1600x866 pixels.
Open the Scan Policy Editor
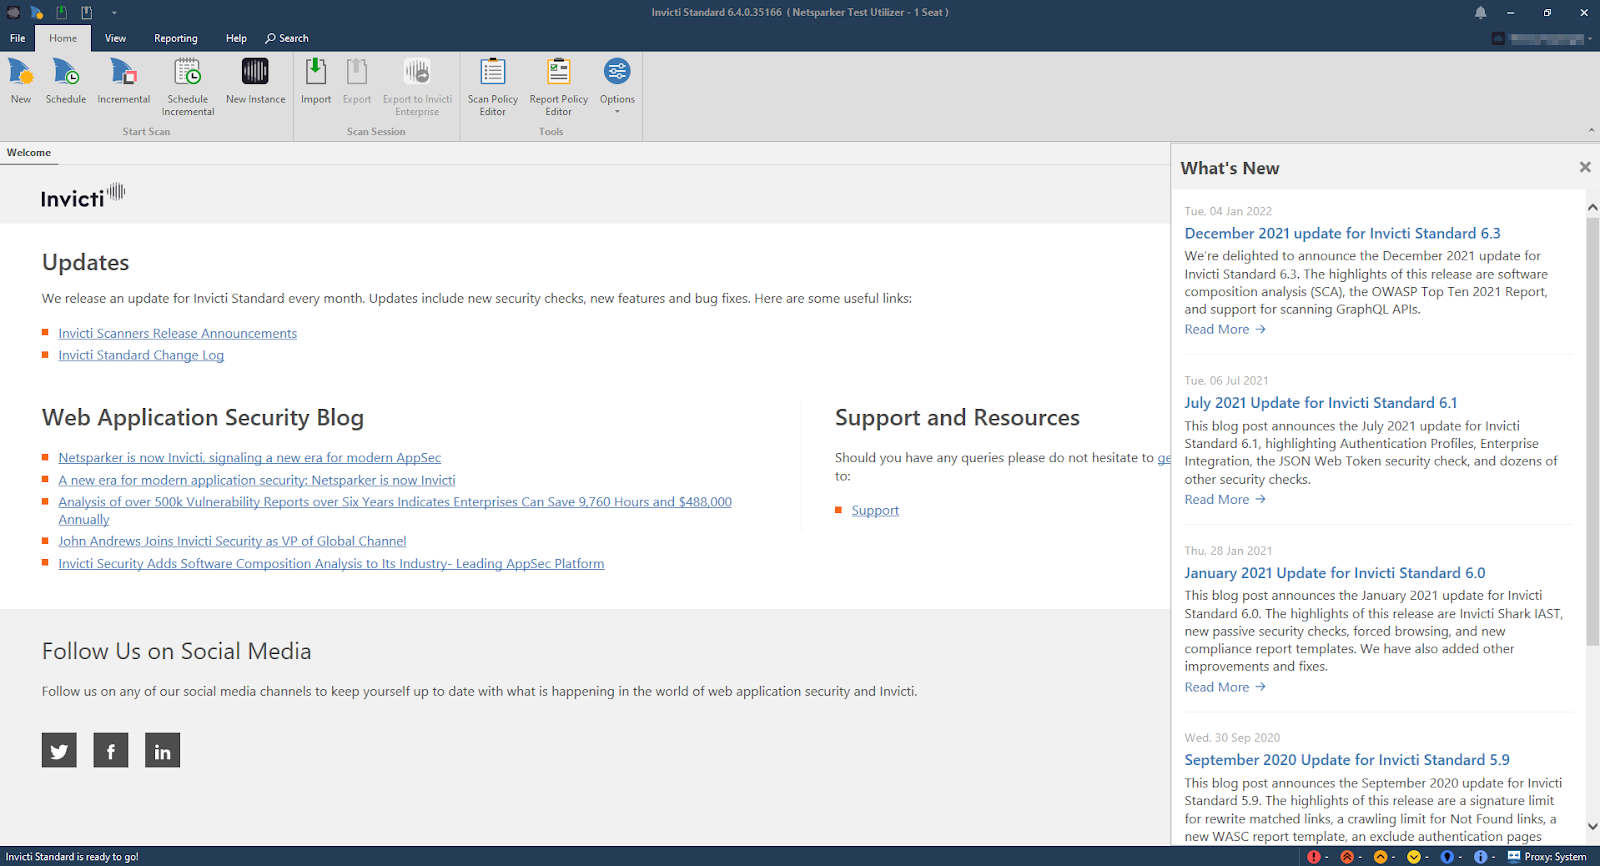click(493, 87)
